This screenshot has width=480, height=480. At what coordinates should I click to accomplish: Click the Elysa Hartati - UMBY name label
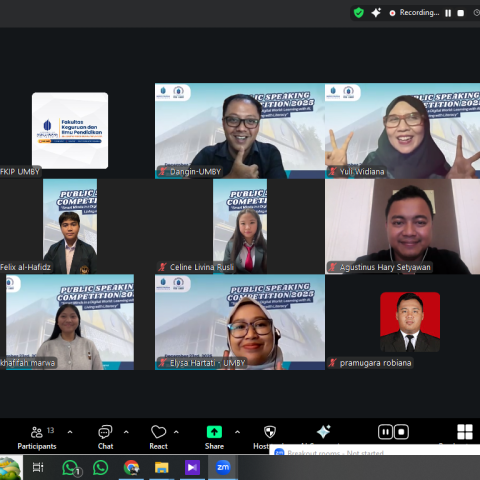[208, 363]
